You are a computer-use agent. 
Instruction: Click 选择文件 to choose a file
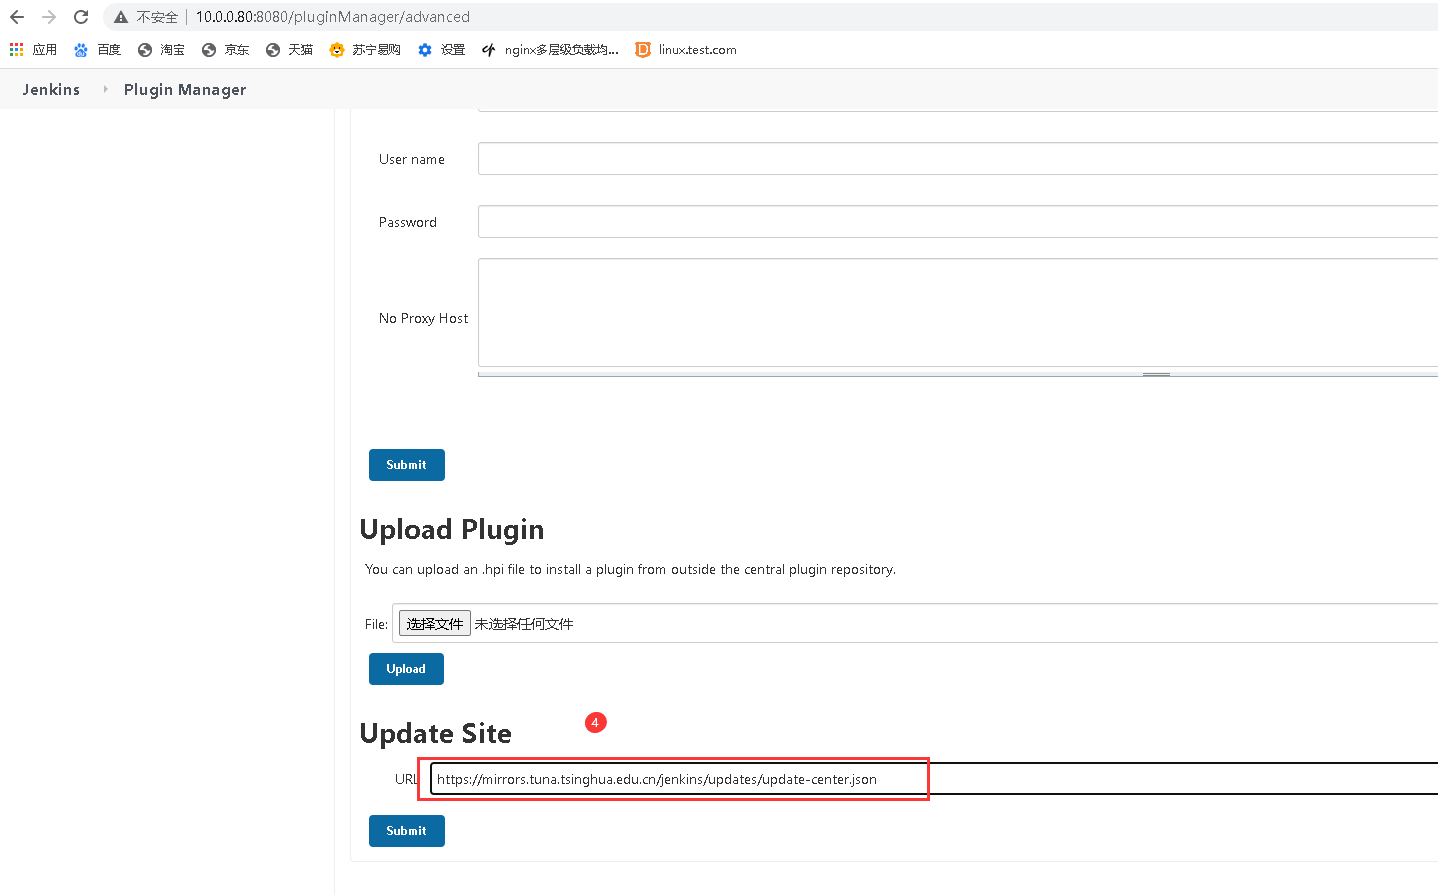(x=435, y=624)
